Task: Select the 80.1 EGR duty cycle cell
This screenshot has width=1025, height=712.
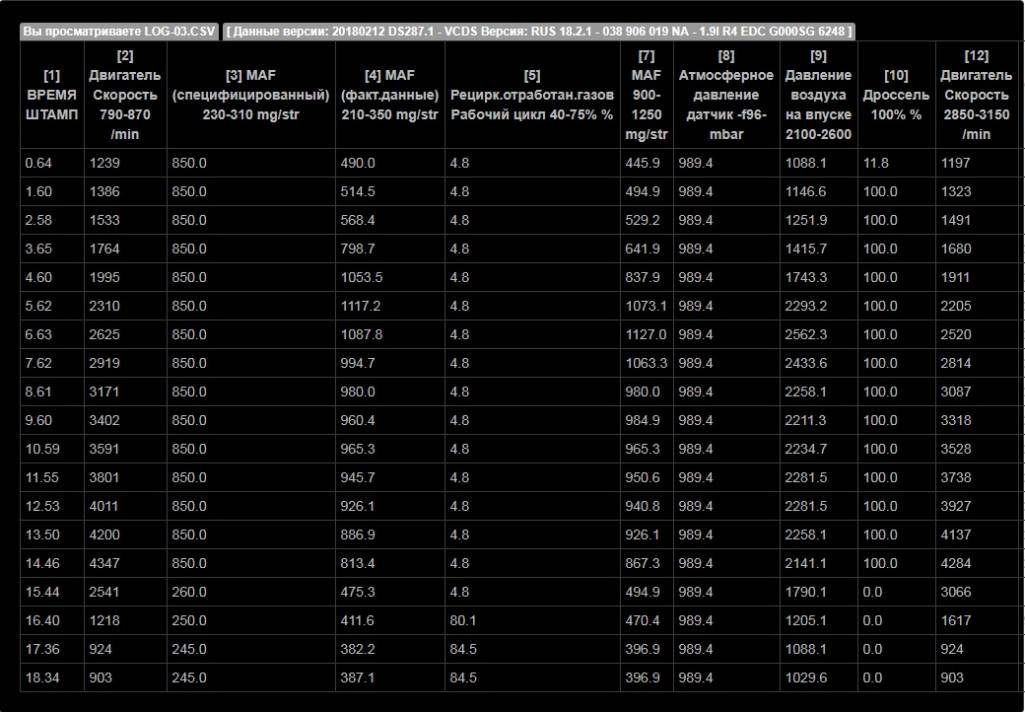Action: click(x=463, y=621)
